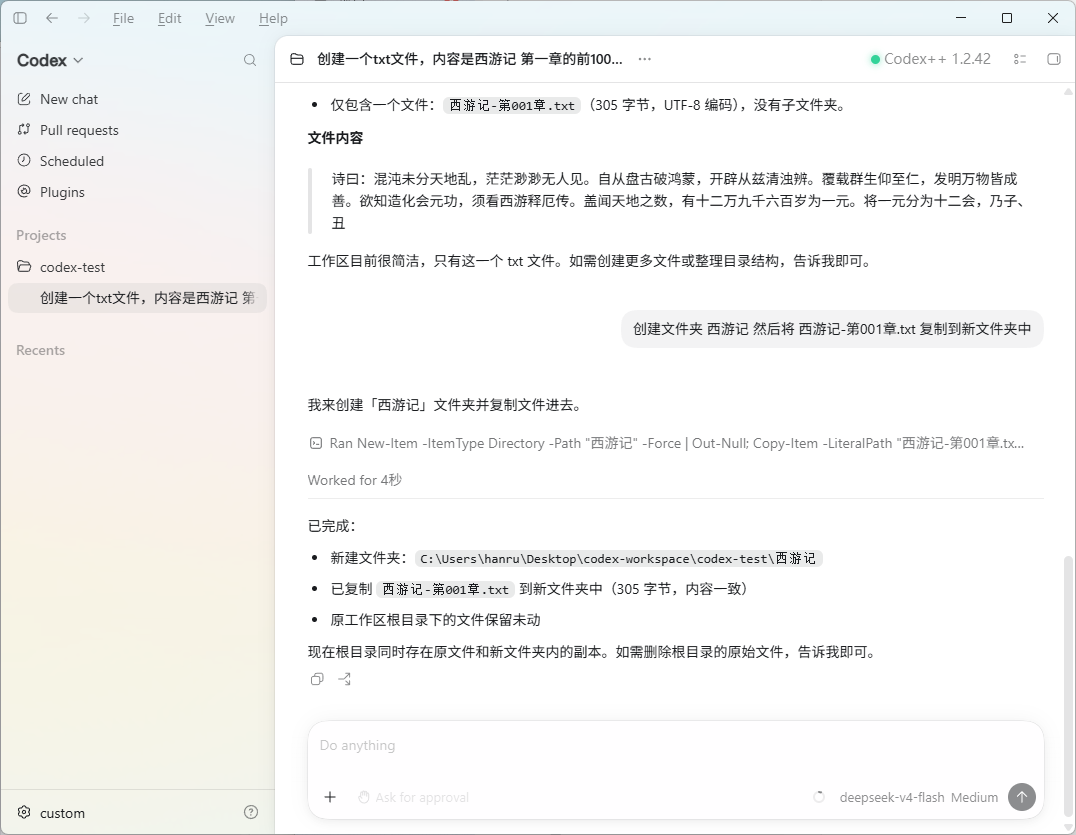Click the 文件内容 heading
Screen dimensions: 1076x835
(335, 138)
